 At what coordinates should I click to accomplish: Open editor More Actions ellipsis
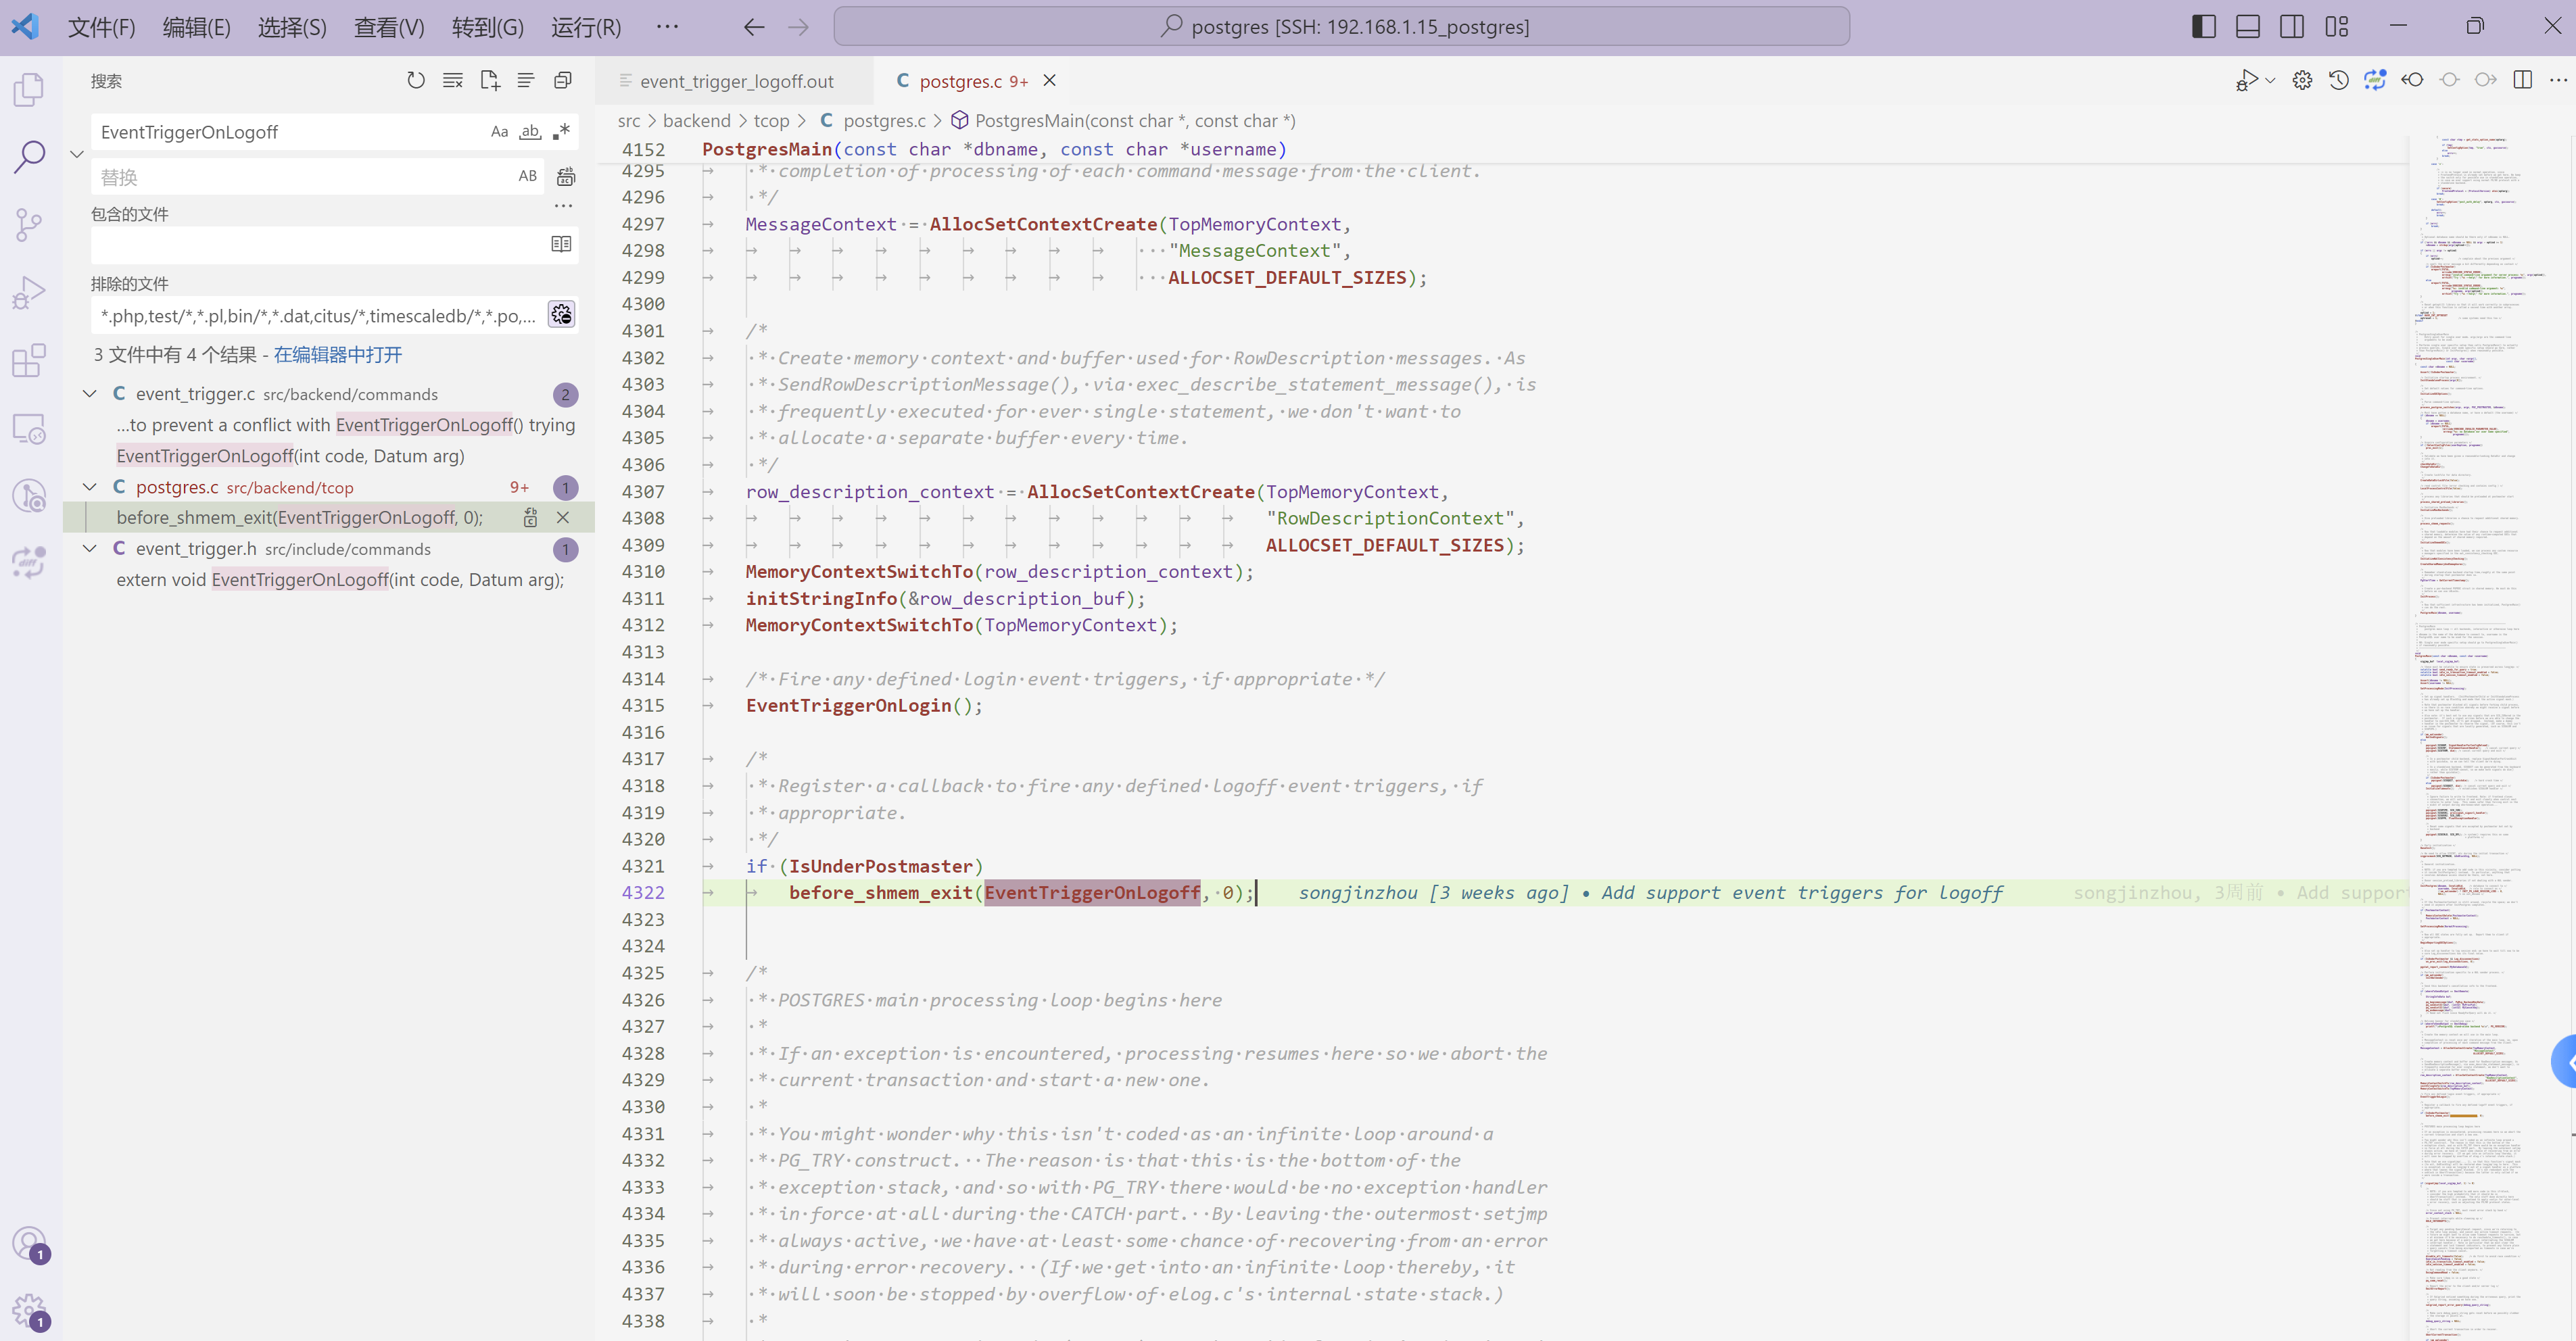tap(2559, 80)
